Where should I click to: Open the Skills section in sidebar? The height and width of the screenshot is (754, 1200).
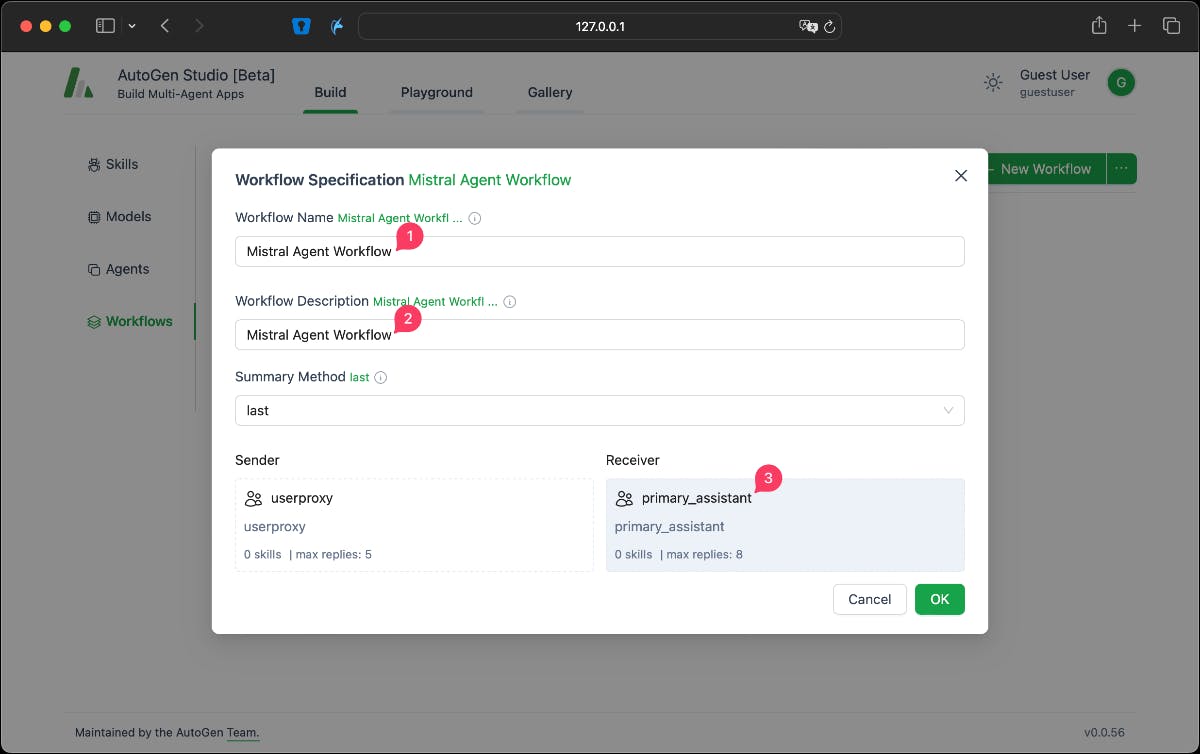tap(113, 164)
